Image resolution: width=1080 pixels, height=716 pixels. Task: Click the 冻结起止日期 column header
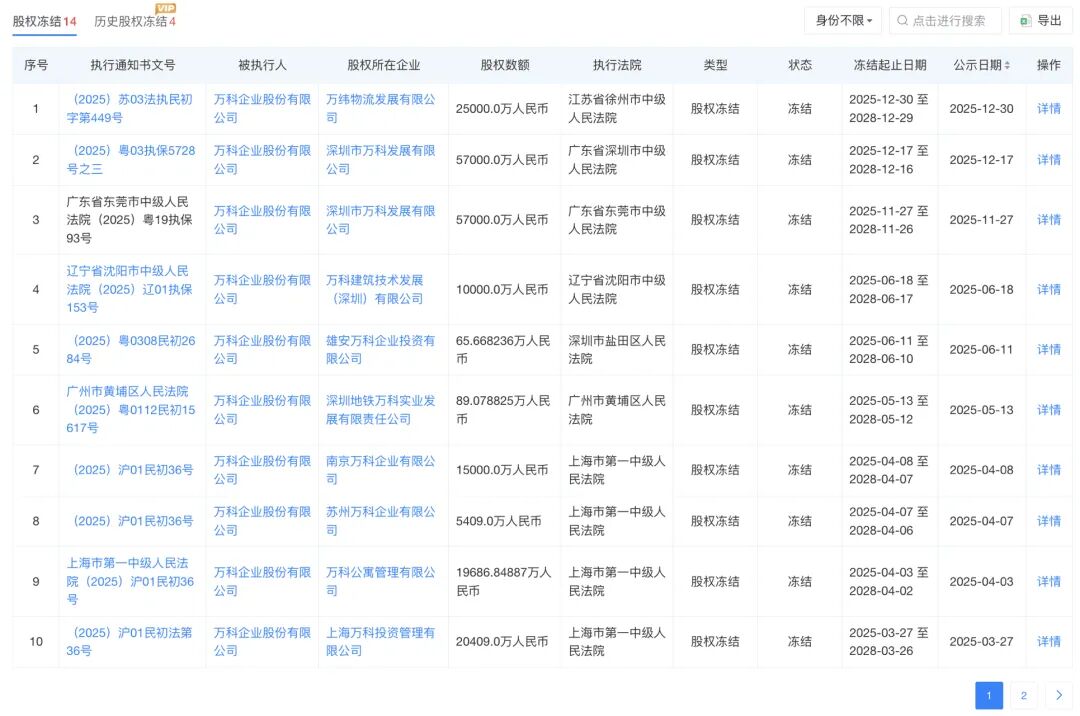pos(889,65)
